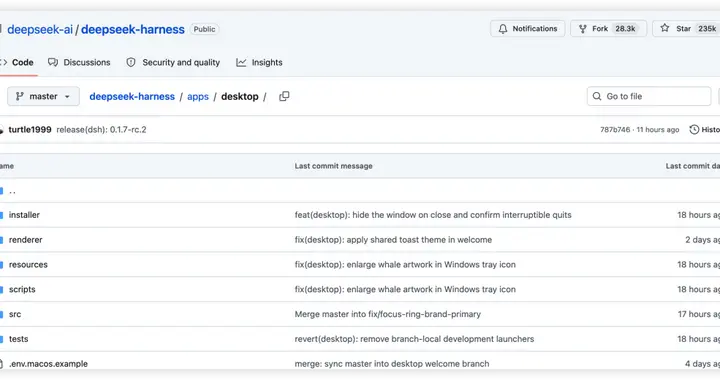720x380 pixels.
Task: Open the installer folder
Action: tap(24, 215)
